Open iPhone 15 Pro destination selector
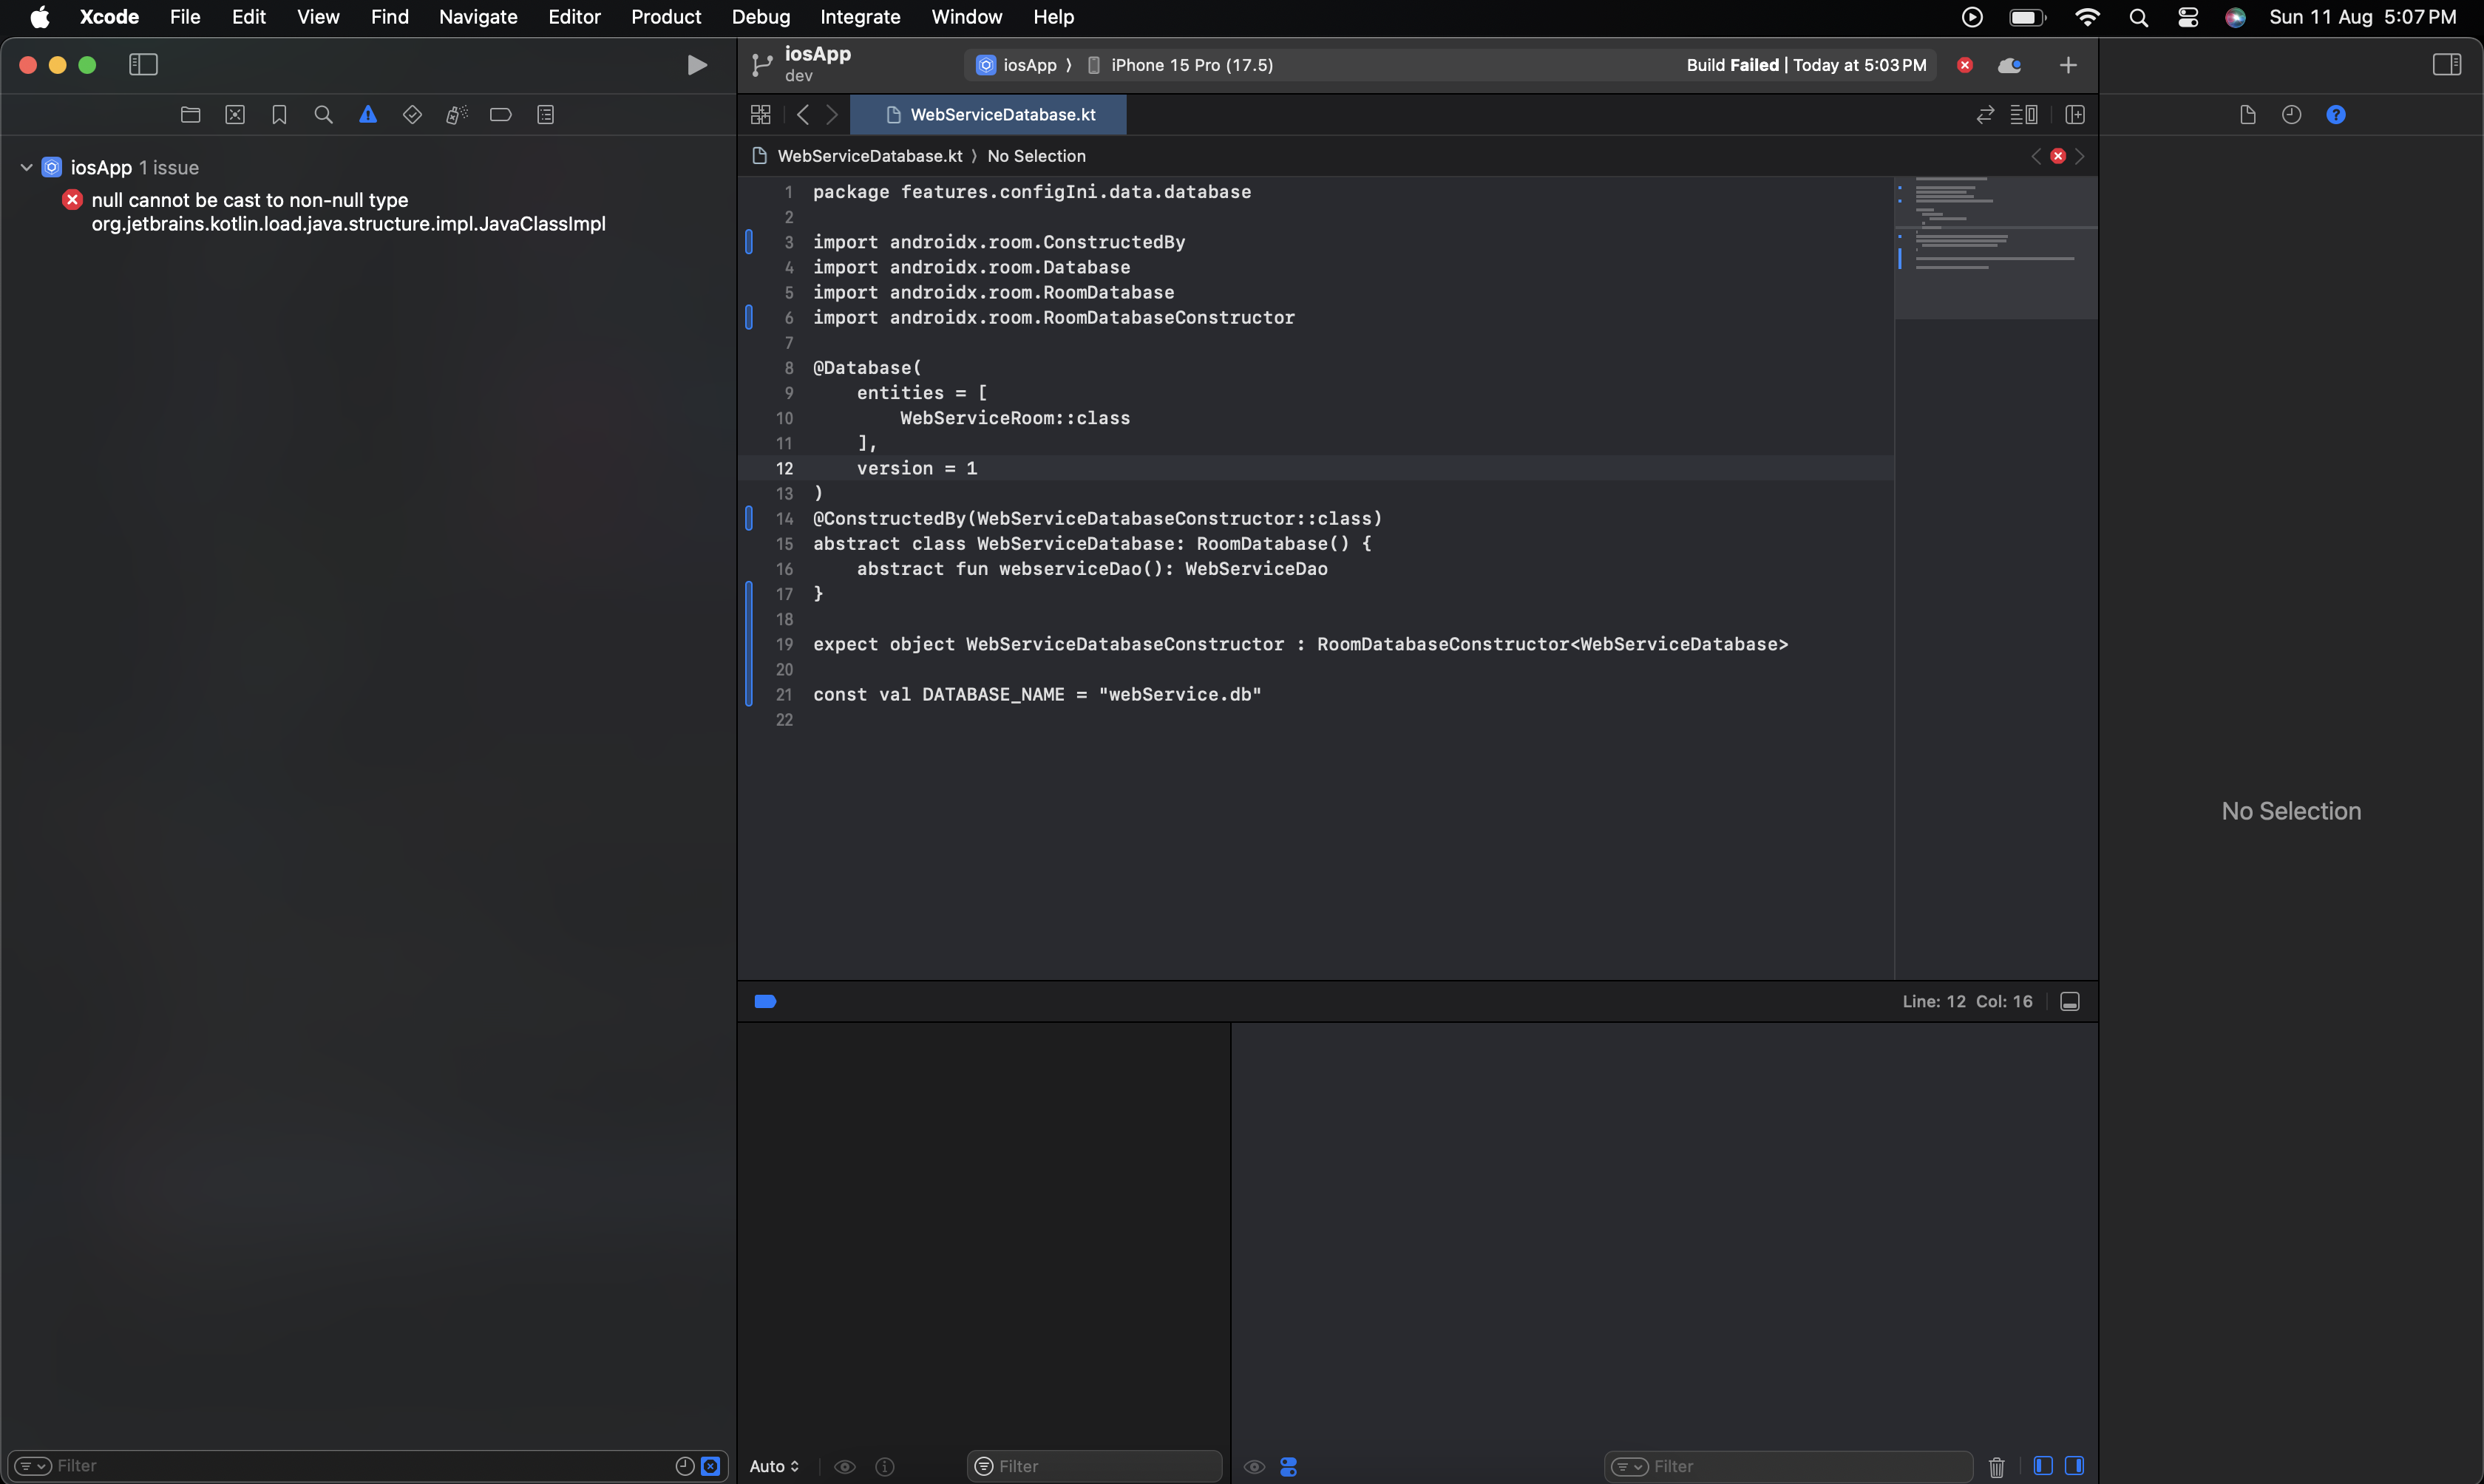The width and height of the screenshot is (2484, 1484). pos(1191,65)
